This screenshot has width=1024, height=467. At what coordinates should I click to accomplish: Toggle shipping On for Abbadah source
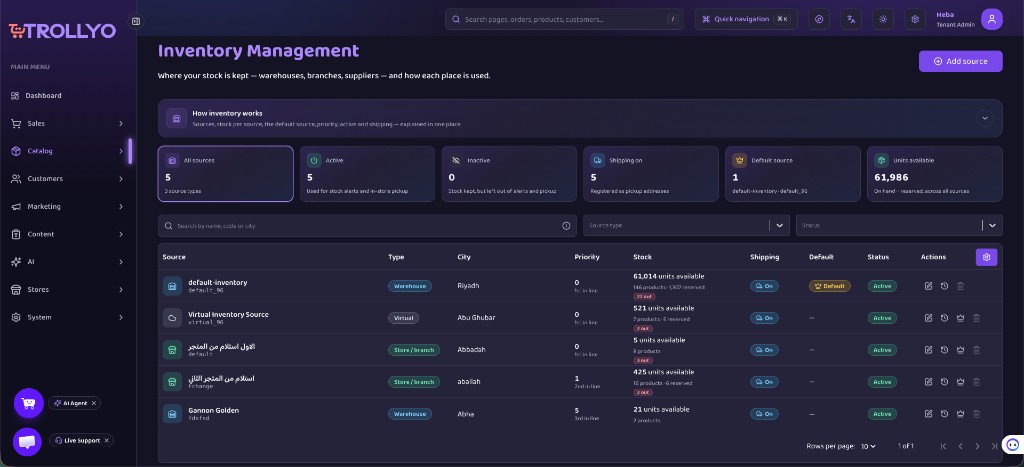coord(764,350)
